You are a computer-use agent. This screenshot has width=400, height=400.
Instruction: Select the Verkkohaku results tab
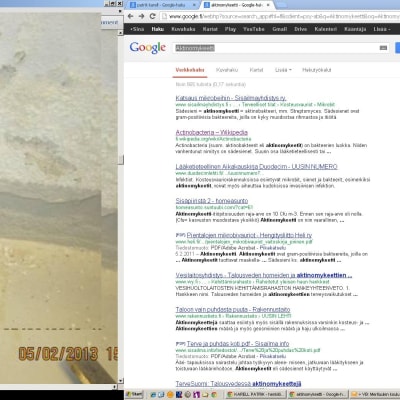pyautogui.click(x=190, y=70)
